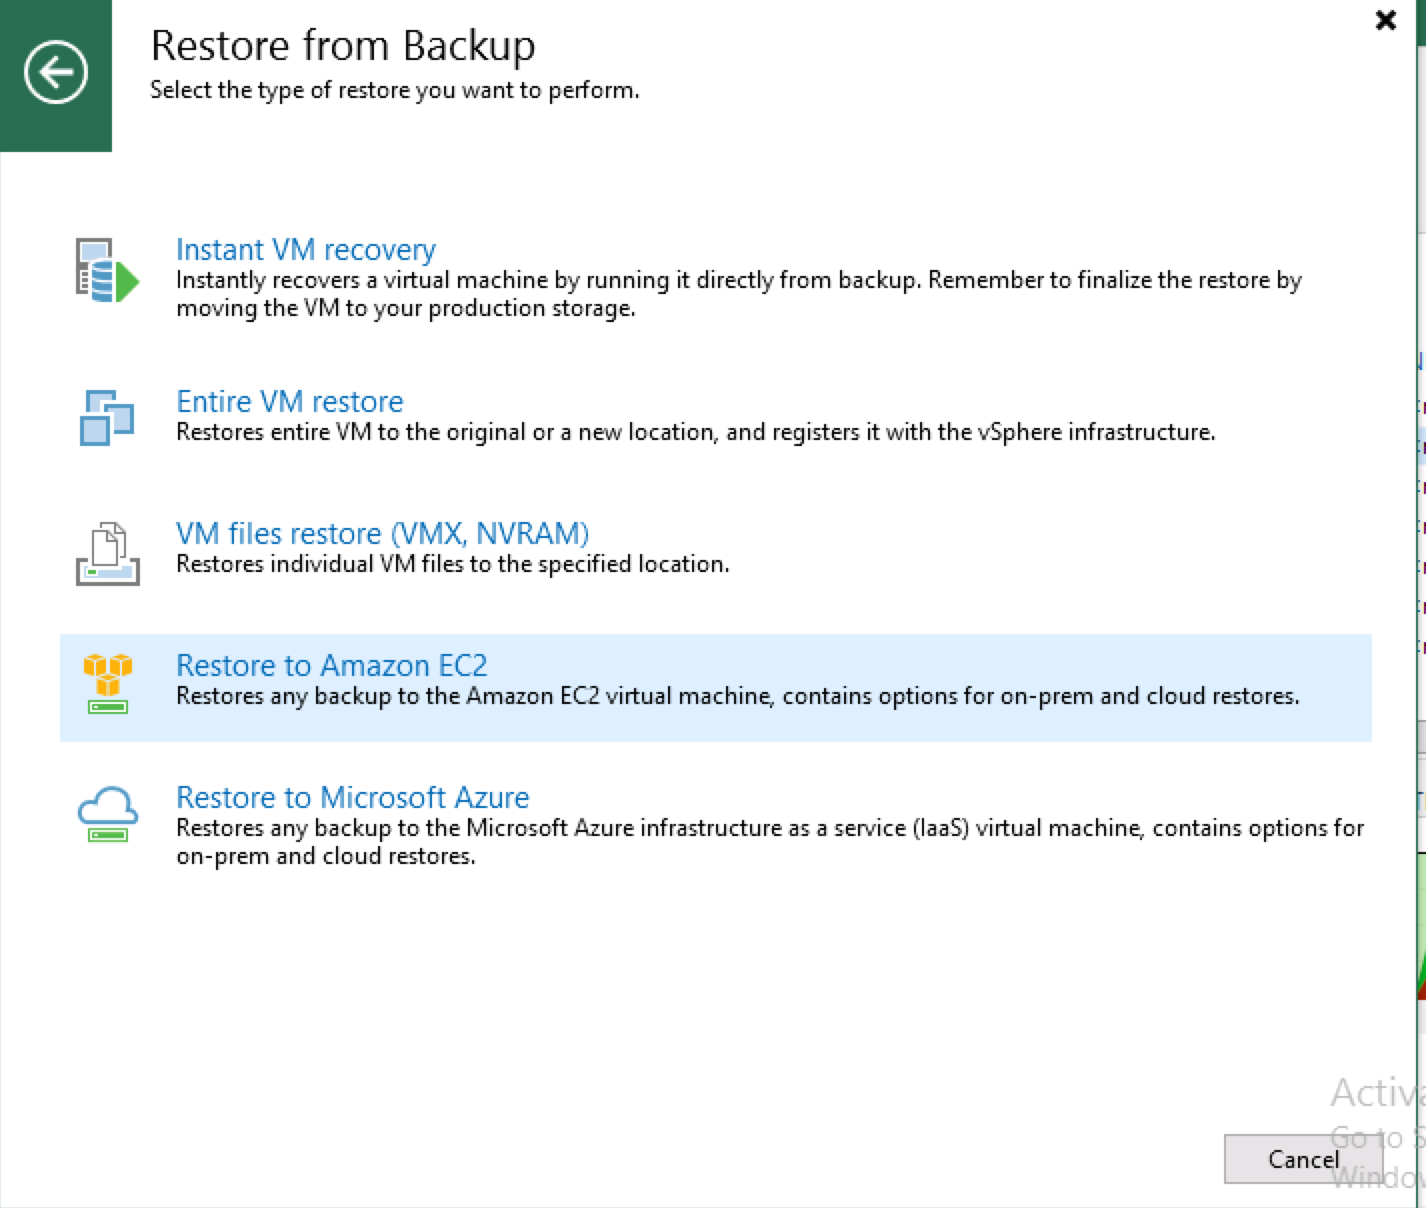Click the green back arrow
The width and height of the screenshot is (1426, 1208).
click(x=55, y=73)
